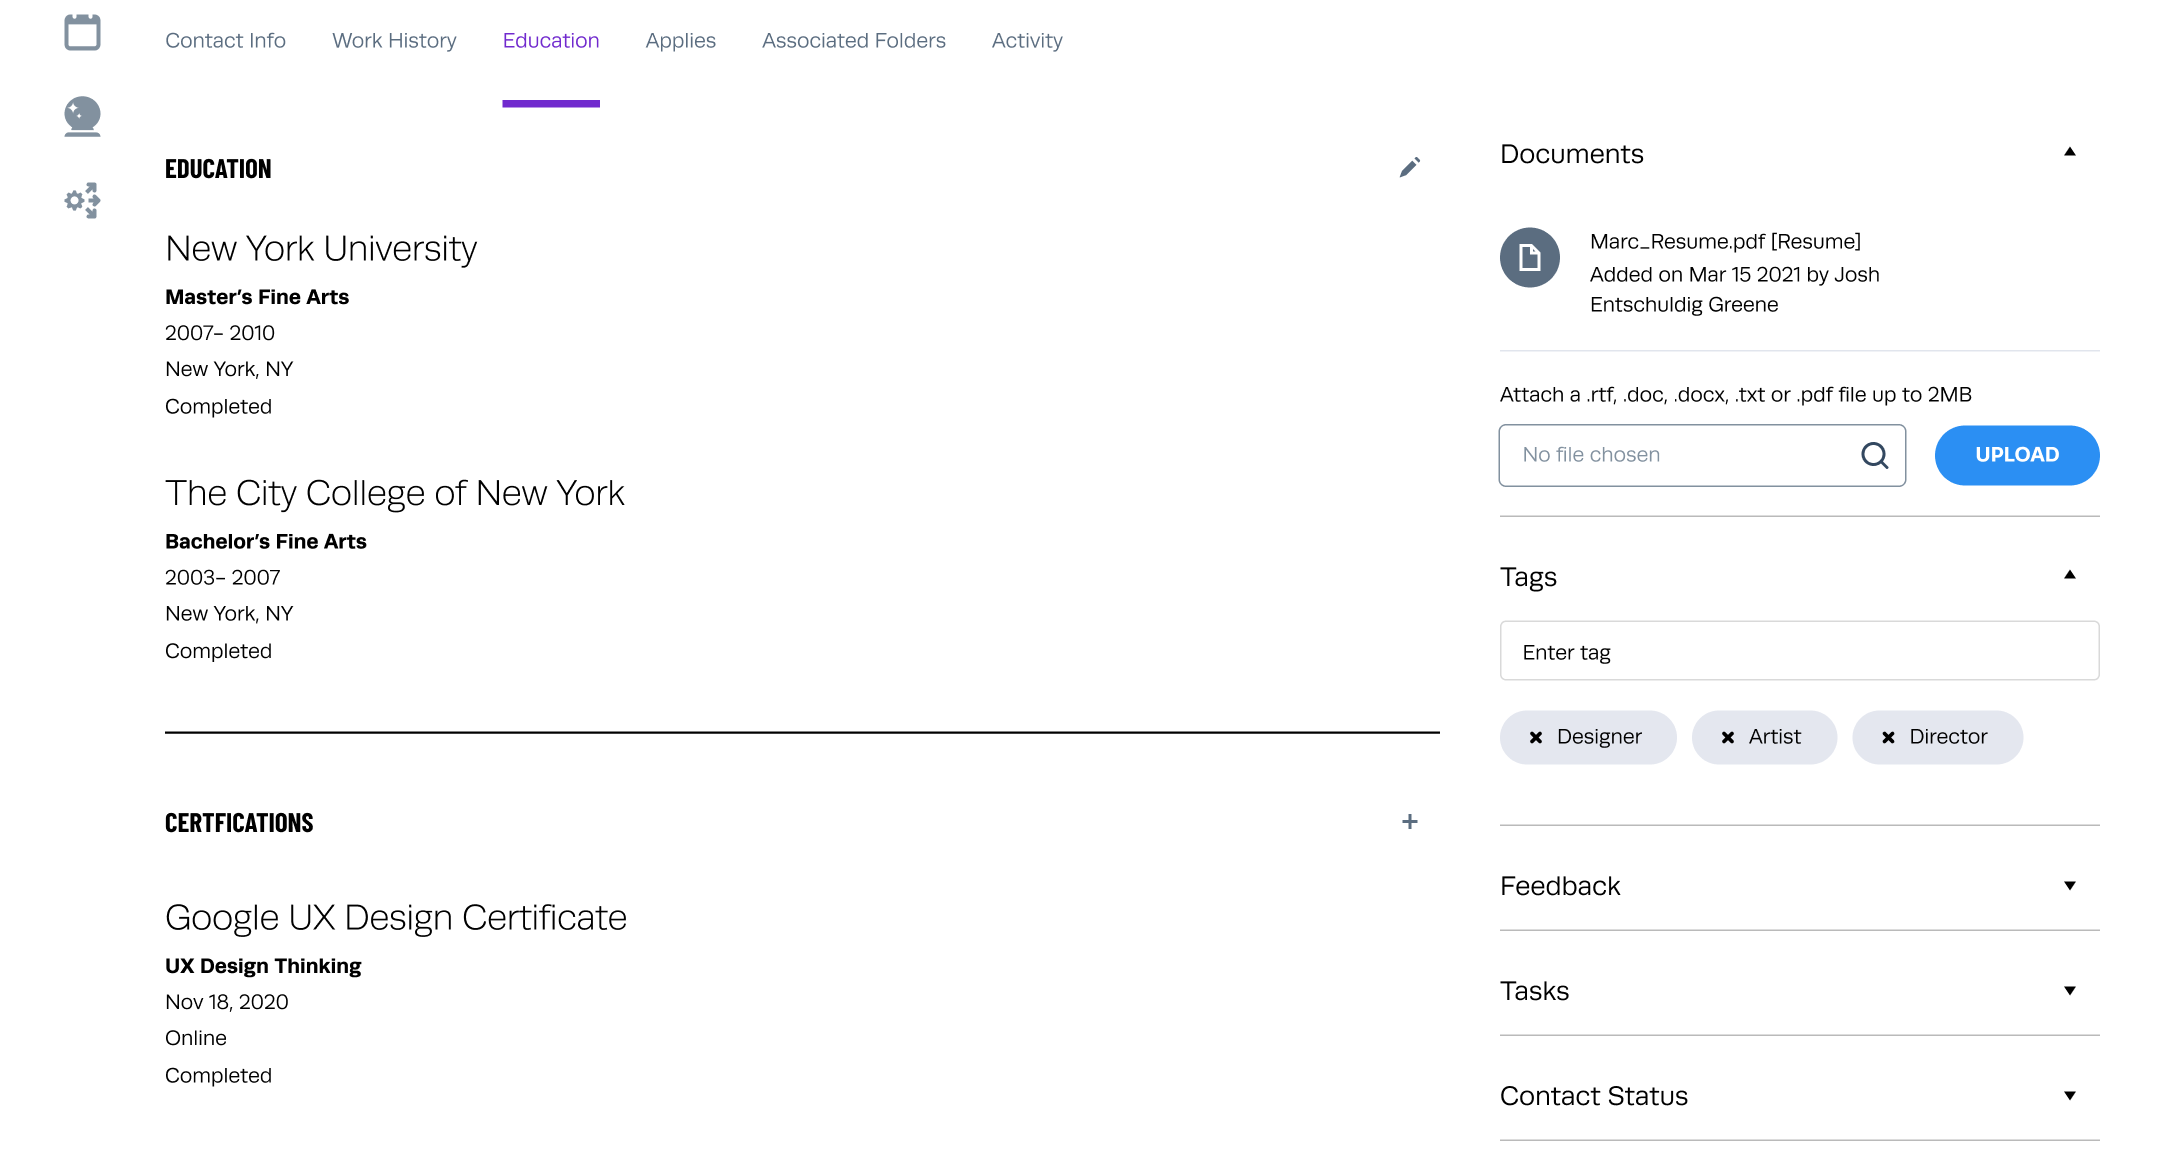The image size is (2160, 1166).
Task: Collapse the Tags section
Action: tap(2069, 575)
